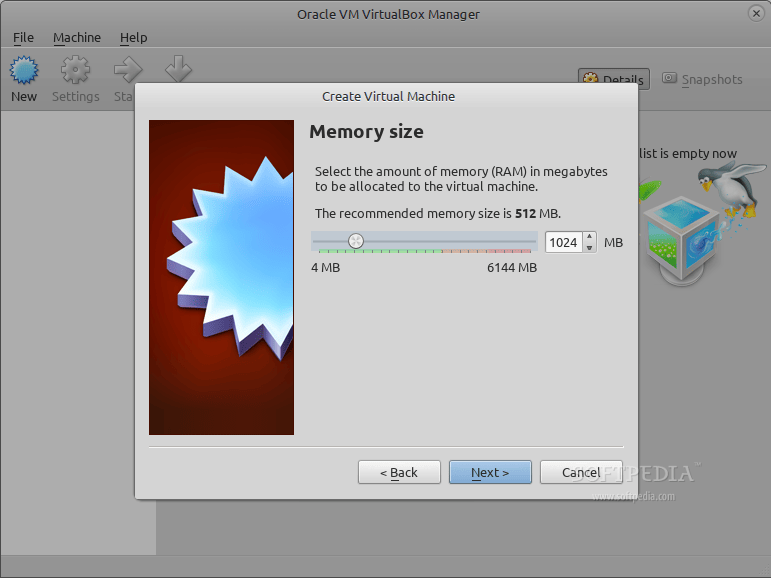Open the File menu
The height and width of the screenshot is (578, 771).
coord(23,37)
